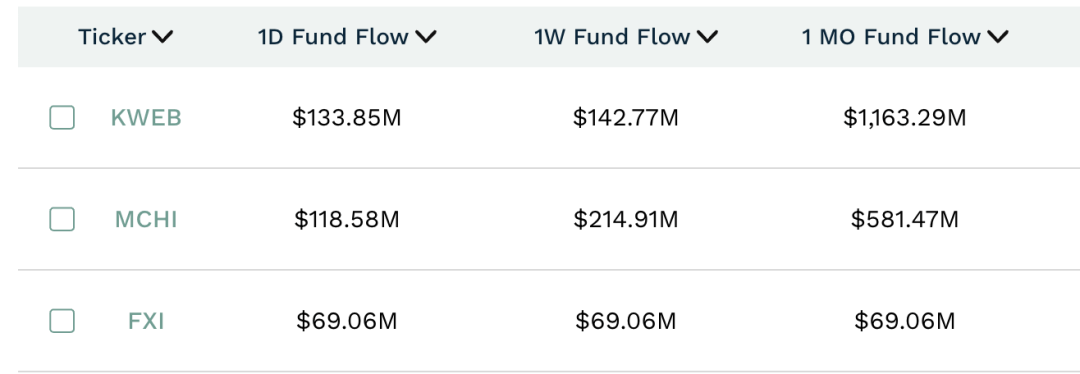Select FXI 1D Fund Flow value
1080x374 pixels.
tap(346, 321)
